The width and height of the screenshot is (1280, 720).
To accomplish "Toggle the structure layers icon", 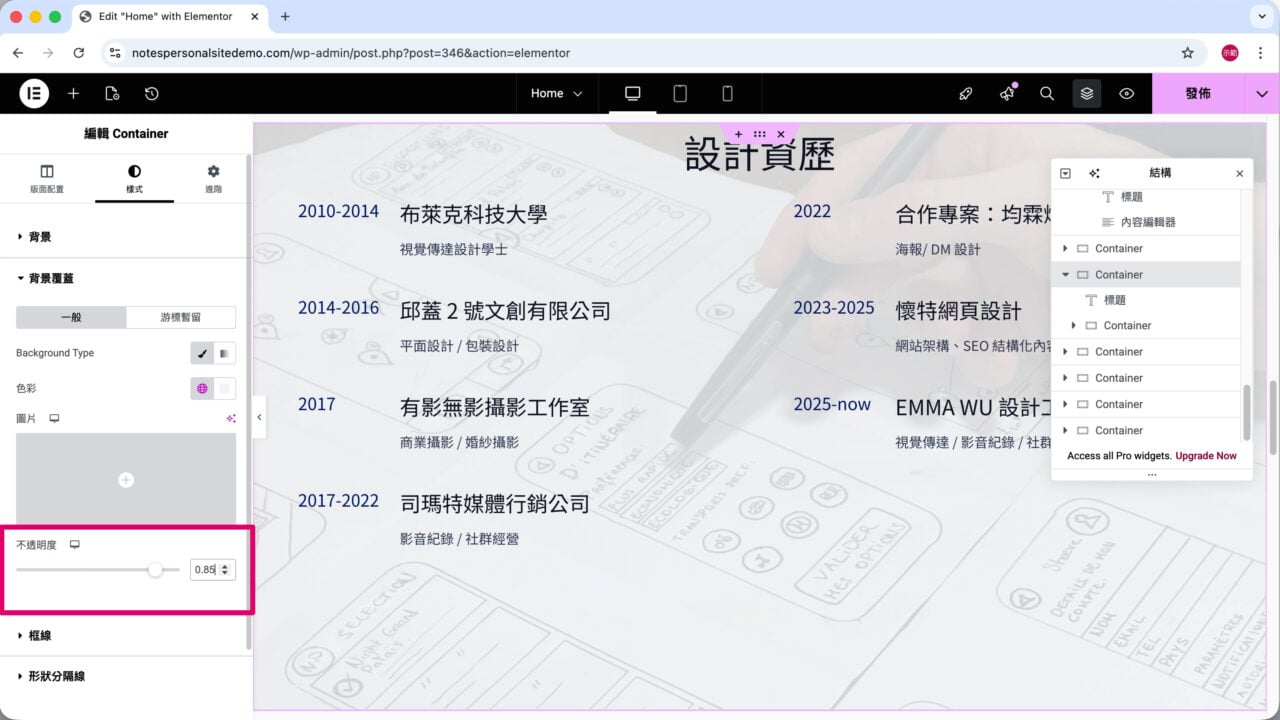I will tap(1087, 93).
